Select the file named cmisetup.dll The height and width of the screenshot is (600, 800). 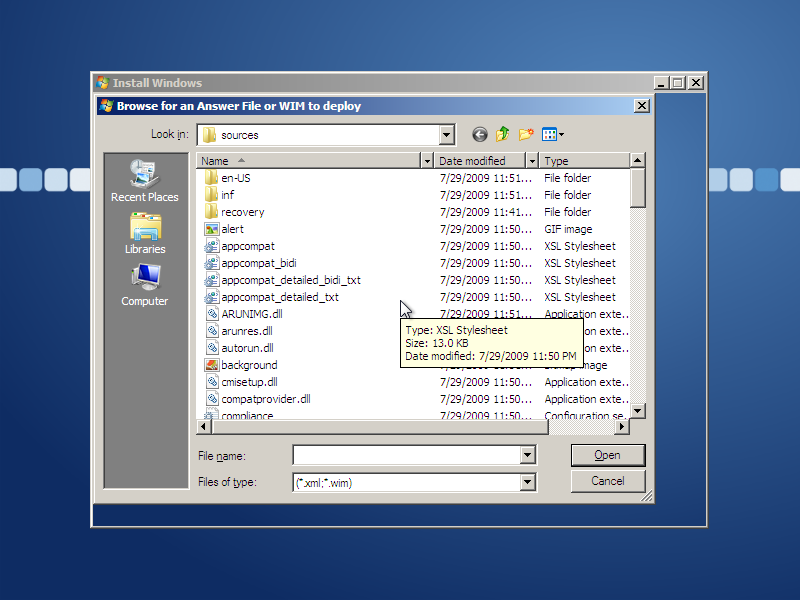tap(249, 382)
